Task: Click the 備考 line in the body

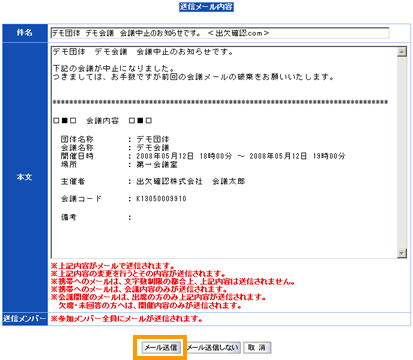Action: 96,218
